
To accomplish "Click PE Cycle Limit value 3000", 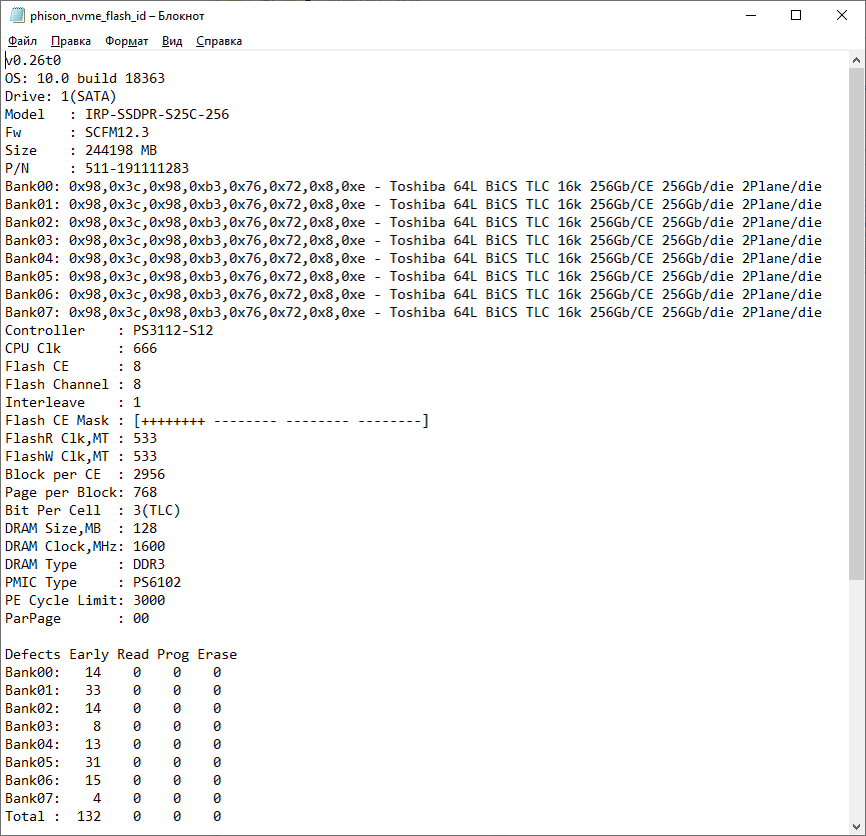I will point(149,601).
